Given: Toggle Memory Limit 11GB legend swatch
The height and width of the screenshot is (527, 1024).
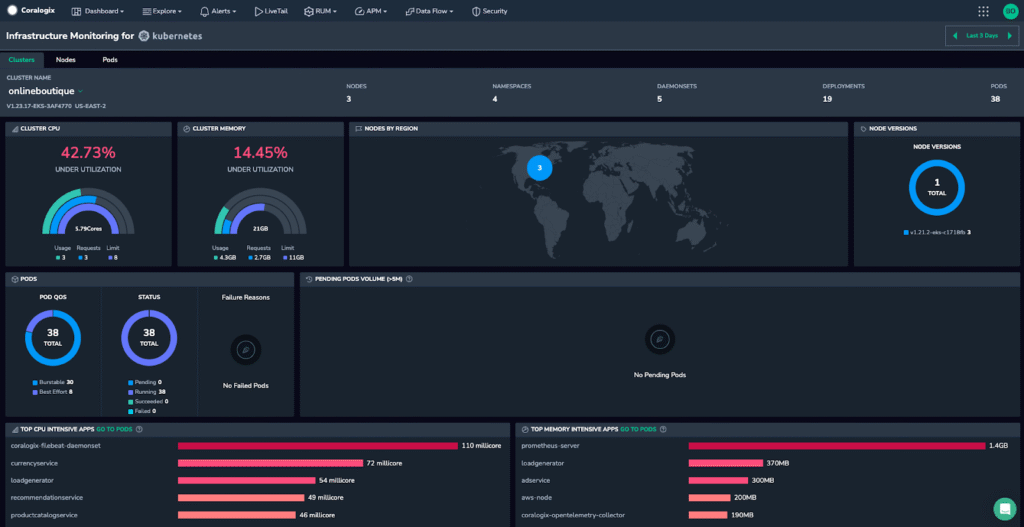Looking at the screenshot, I should click(x=285, y=258).
